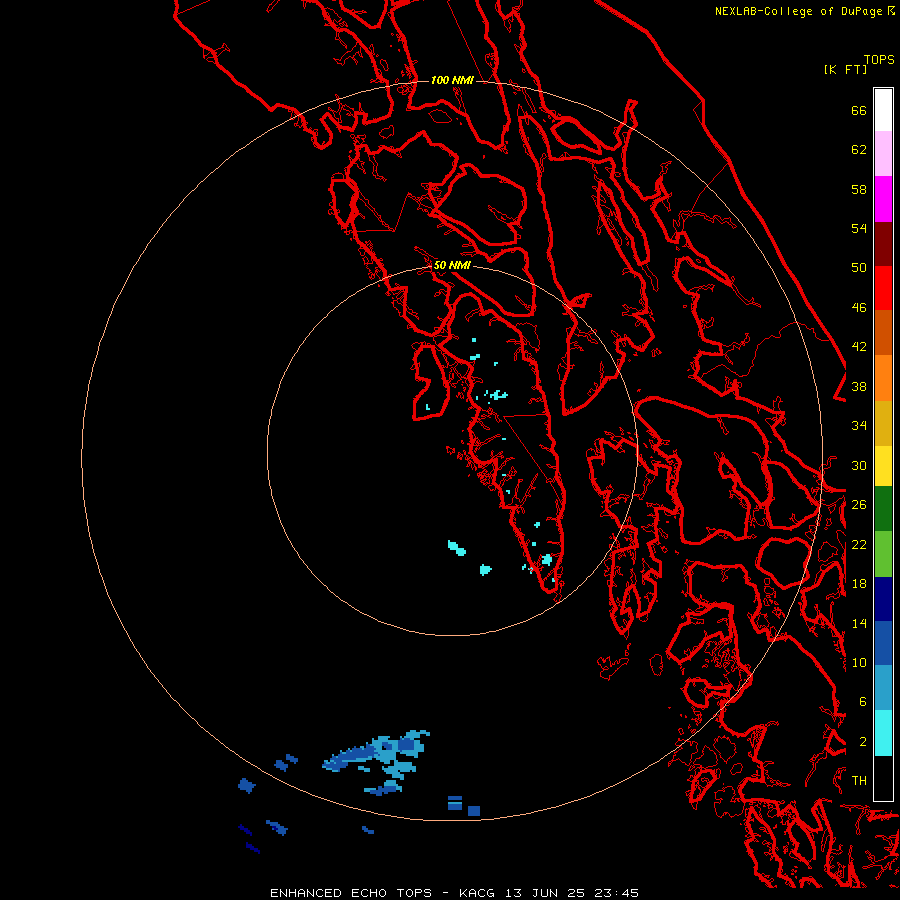Select the medium blue 10 kft swatch

click(883, 643)
